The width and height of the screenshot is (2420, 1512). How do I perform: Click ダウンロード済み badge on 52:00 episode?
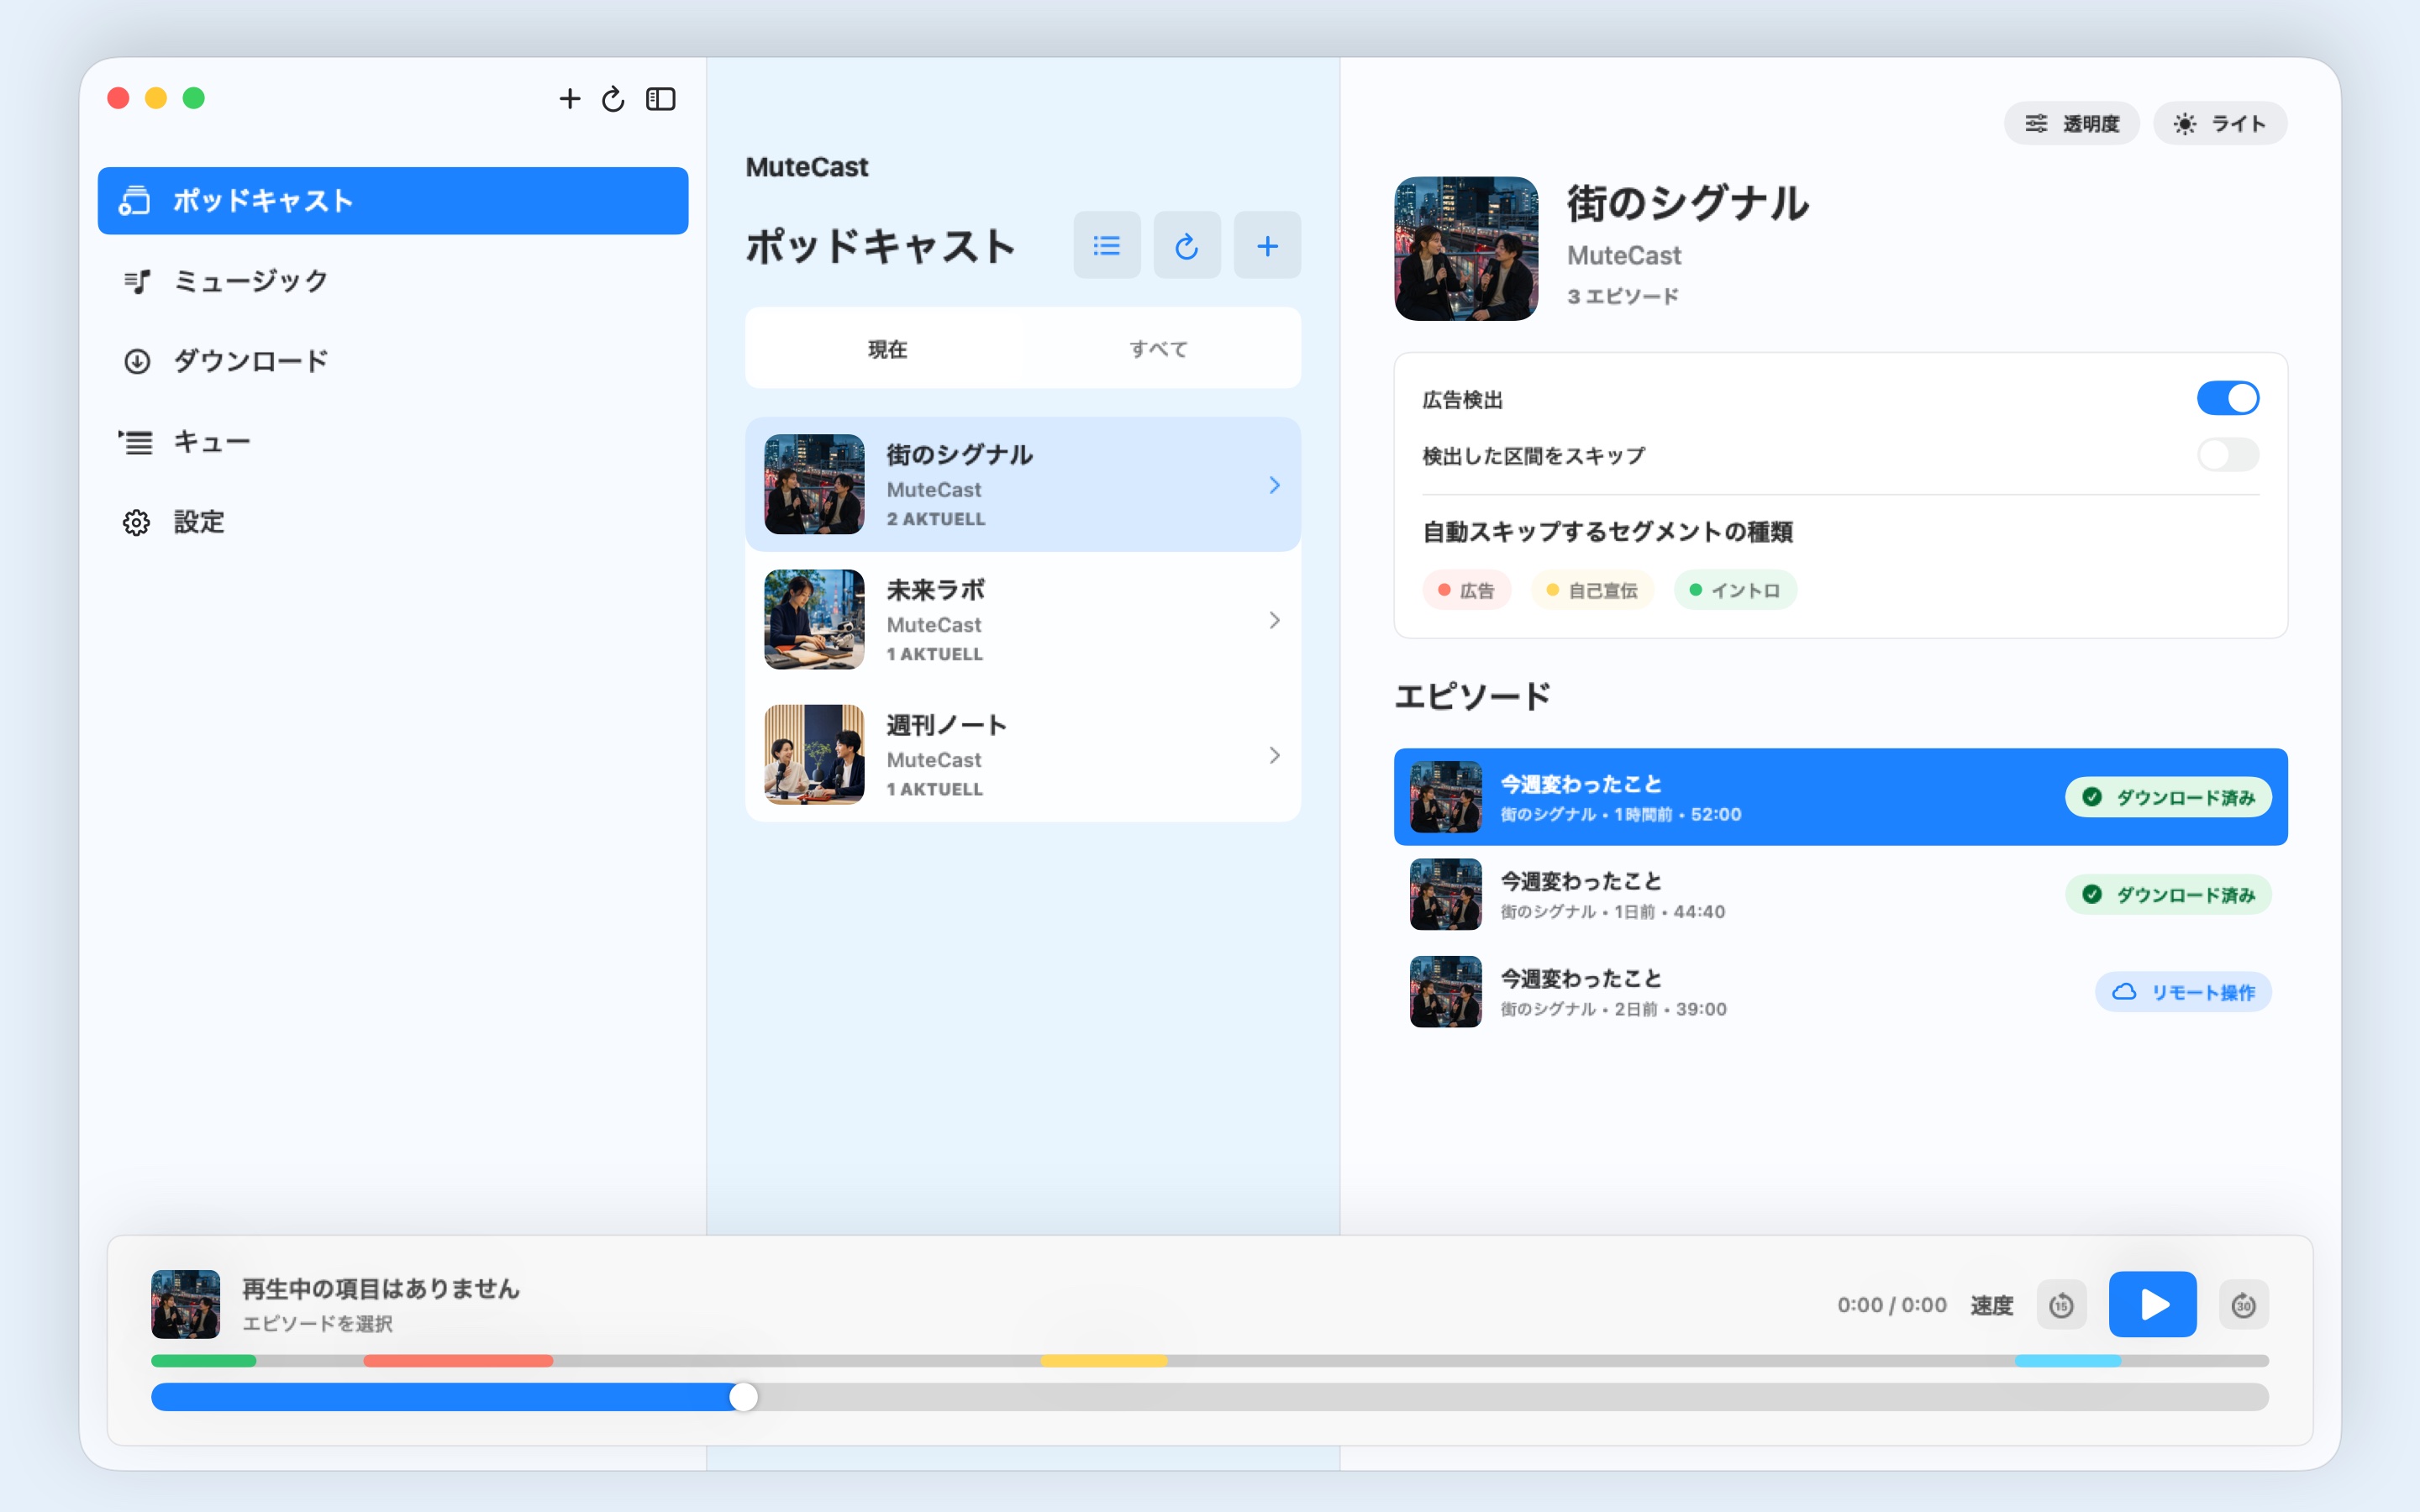(x=2168, y=797)
